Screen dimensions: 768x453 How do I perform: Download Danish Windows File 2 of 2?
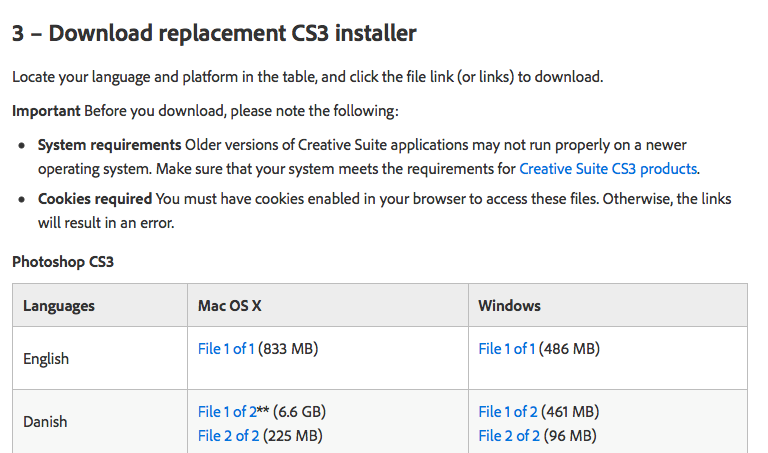[508, 435]
